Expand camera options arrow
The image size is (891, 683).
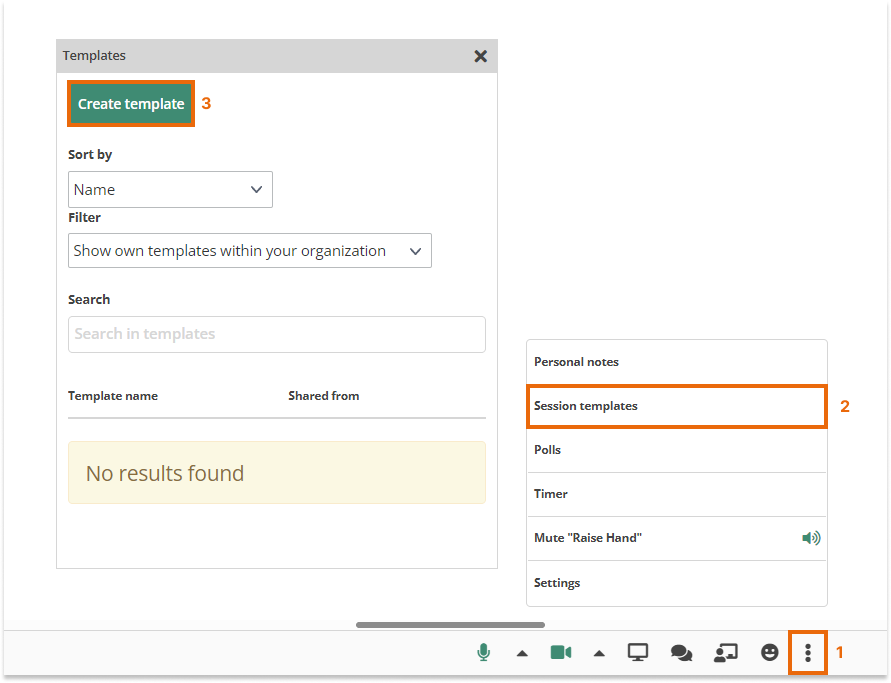(x=599, y=653)
